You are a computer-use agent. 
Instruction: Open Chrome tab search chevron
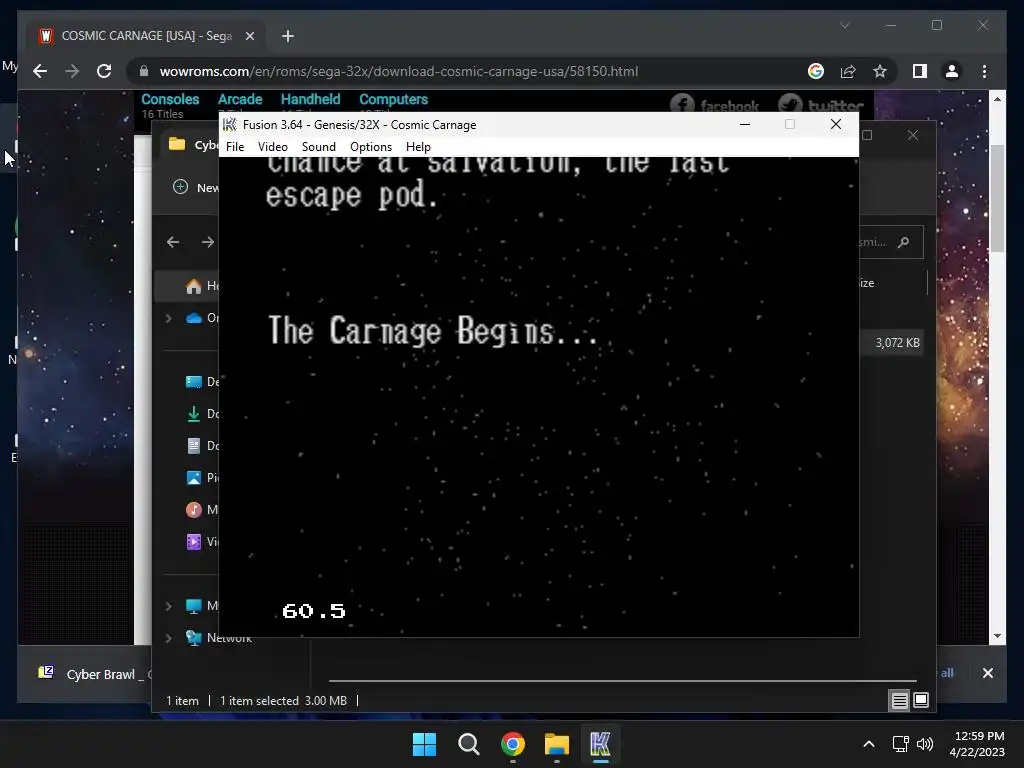[x=844, y=25]
